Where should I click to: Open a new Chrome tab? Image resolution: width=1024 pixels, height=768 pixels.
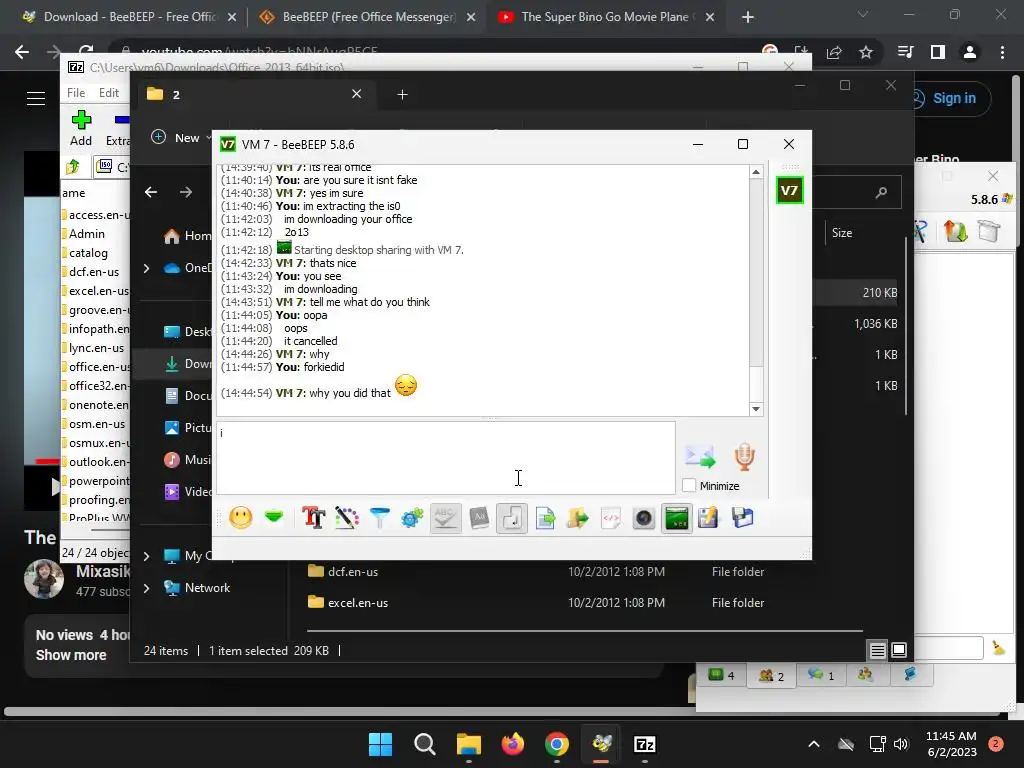pyautogui.click(x=748, y=17)
